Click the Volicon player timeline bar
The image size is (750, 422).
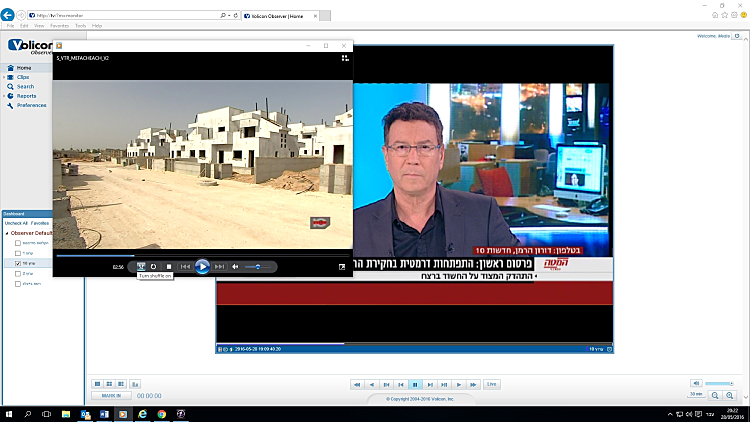[x=414, y=344]
